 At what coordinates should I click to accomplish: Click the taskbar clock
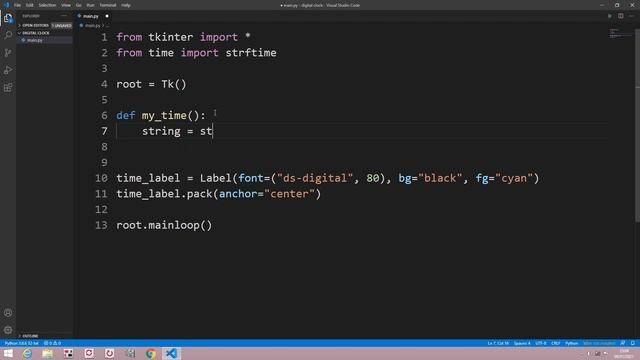point(624,353)
